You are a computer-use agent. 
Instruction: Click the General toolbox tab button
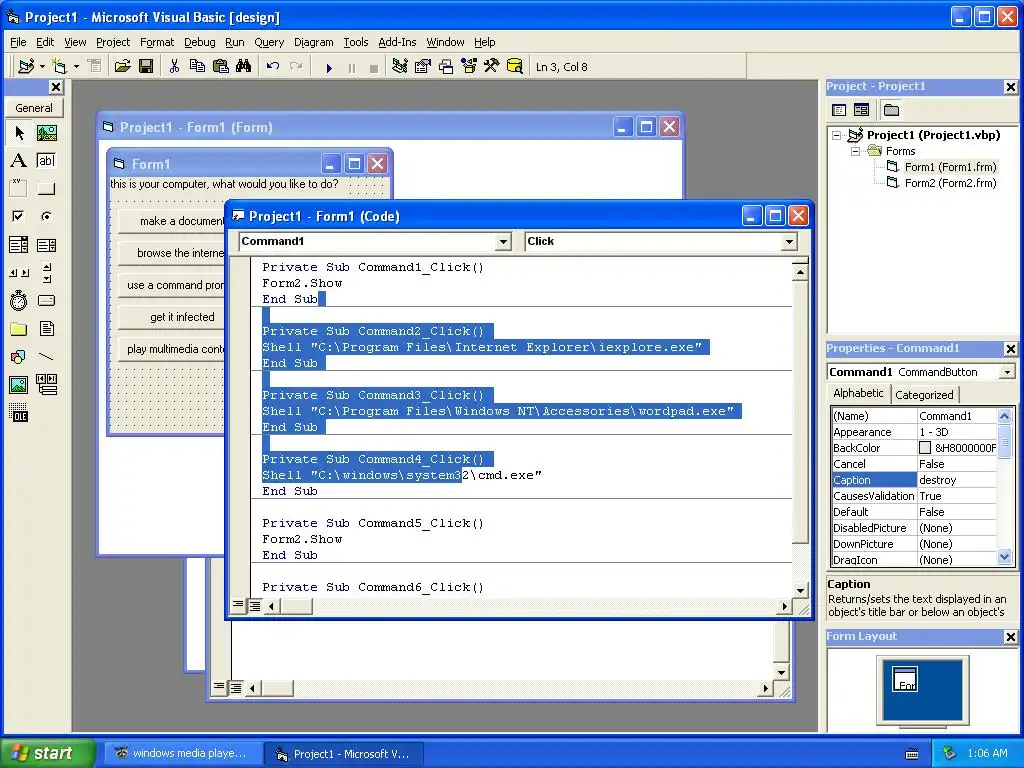tap(34, 108)
